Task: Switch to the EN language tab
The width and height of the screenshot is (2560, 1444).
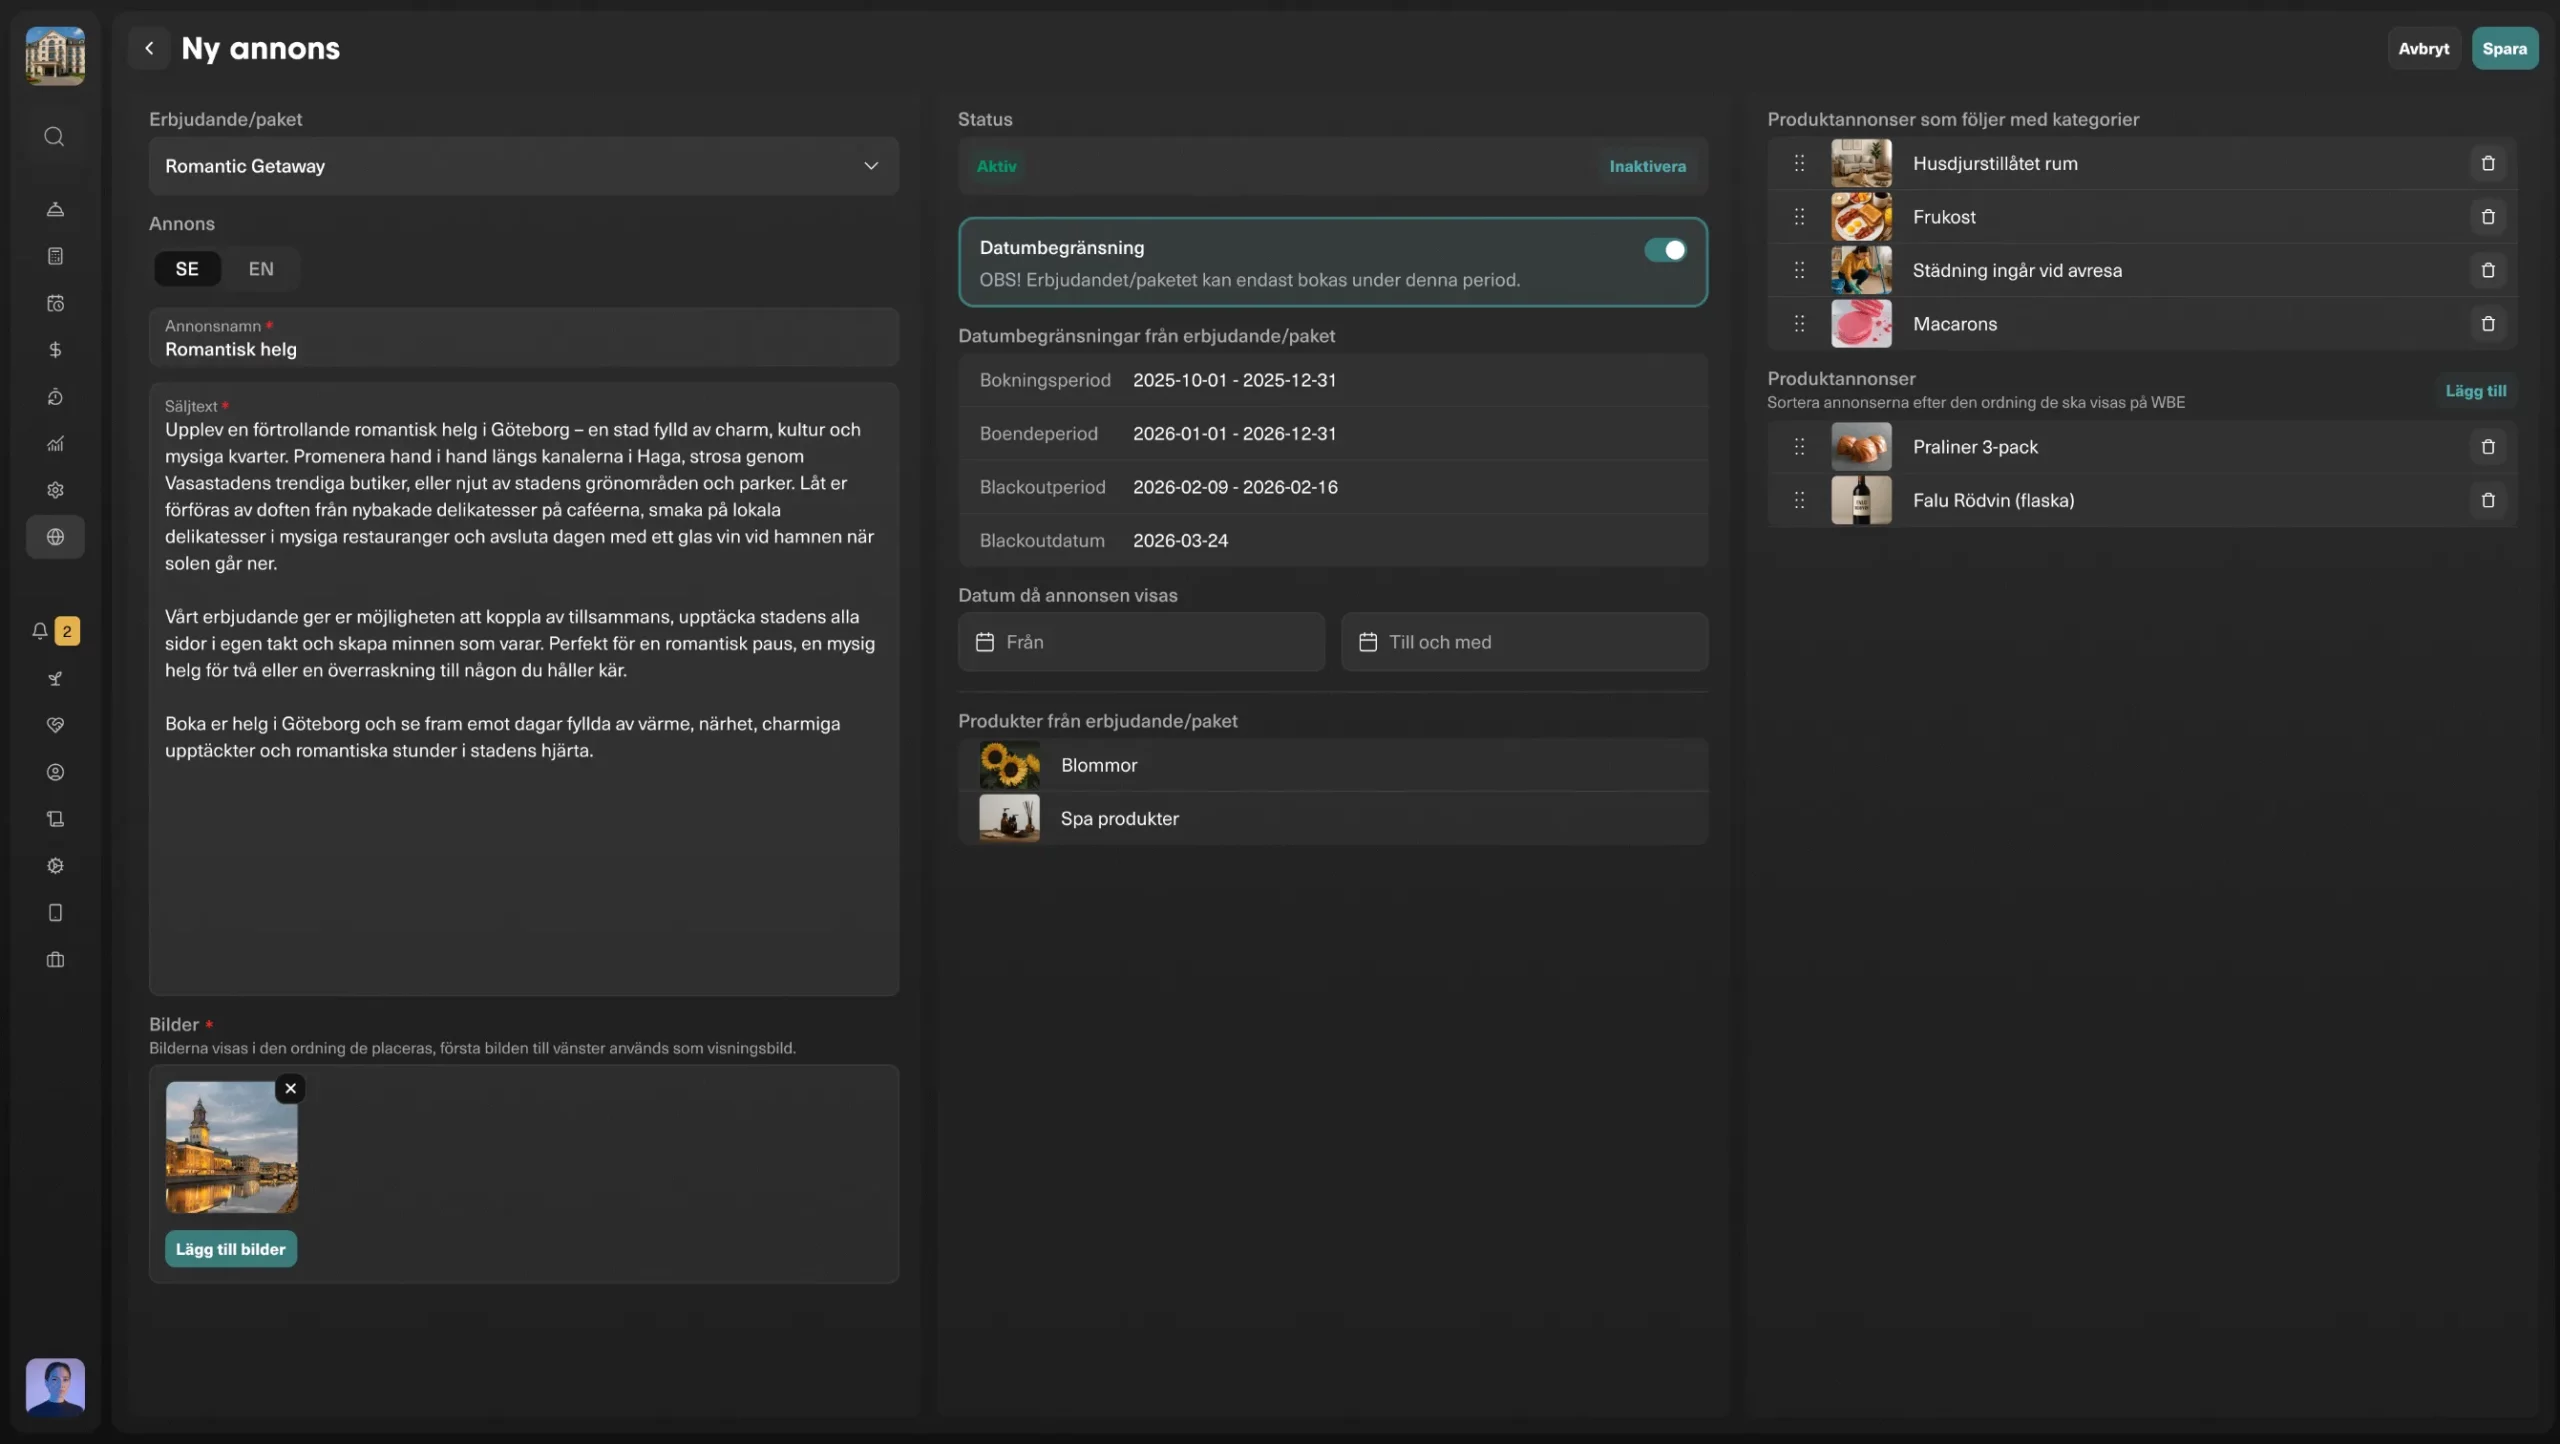Action: coord(261,269)
